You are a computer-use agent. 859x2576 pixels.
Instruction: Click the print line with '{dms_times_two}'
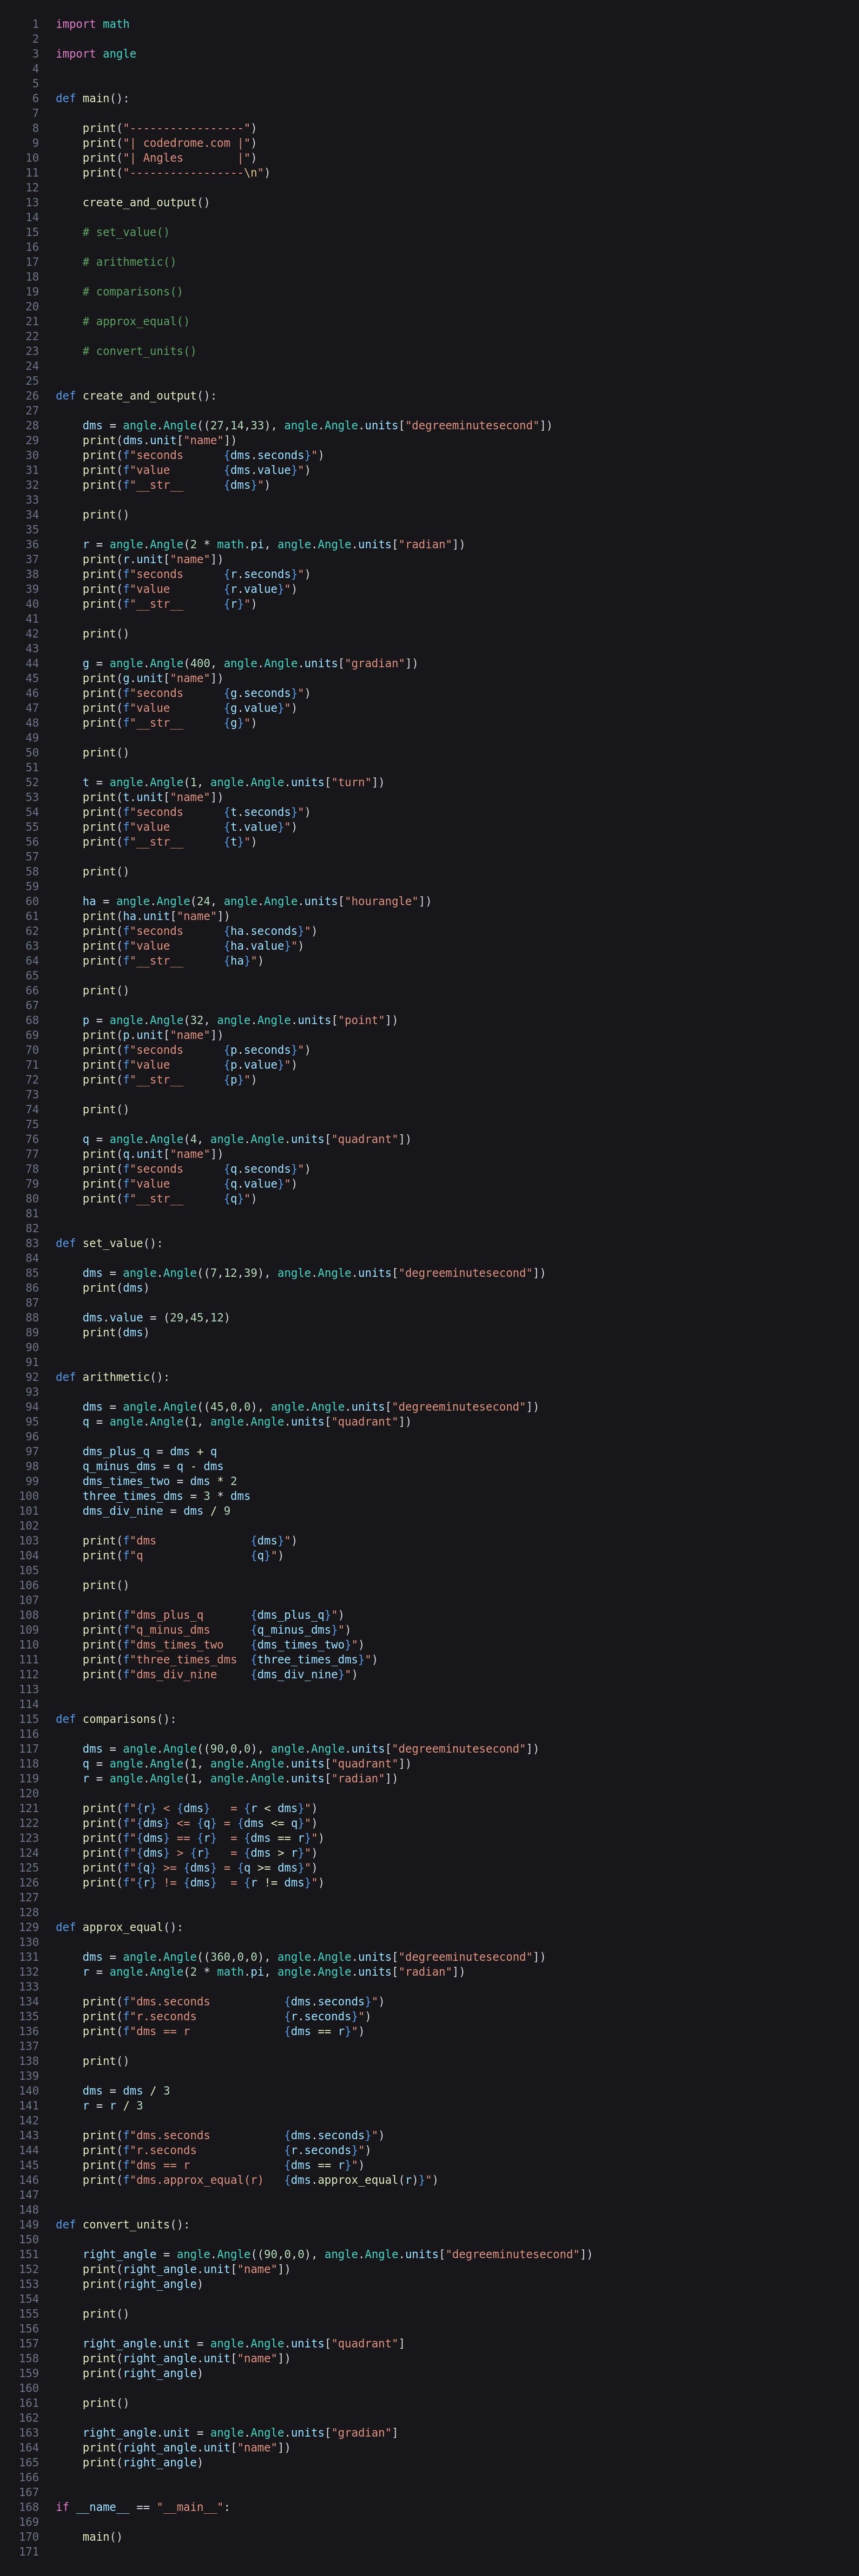pos(223,1645)
